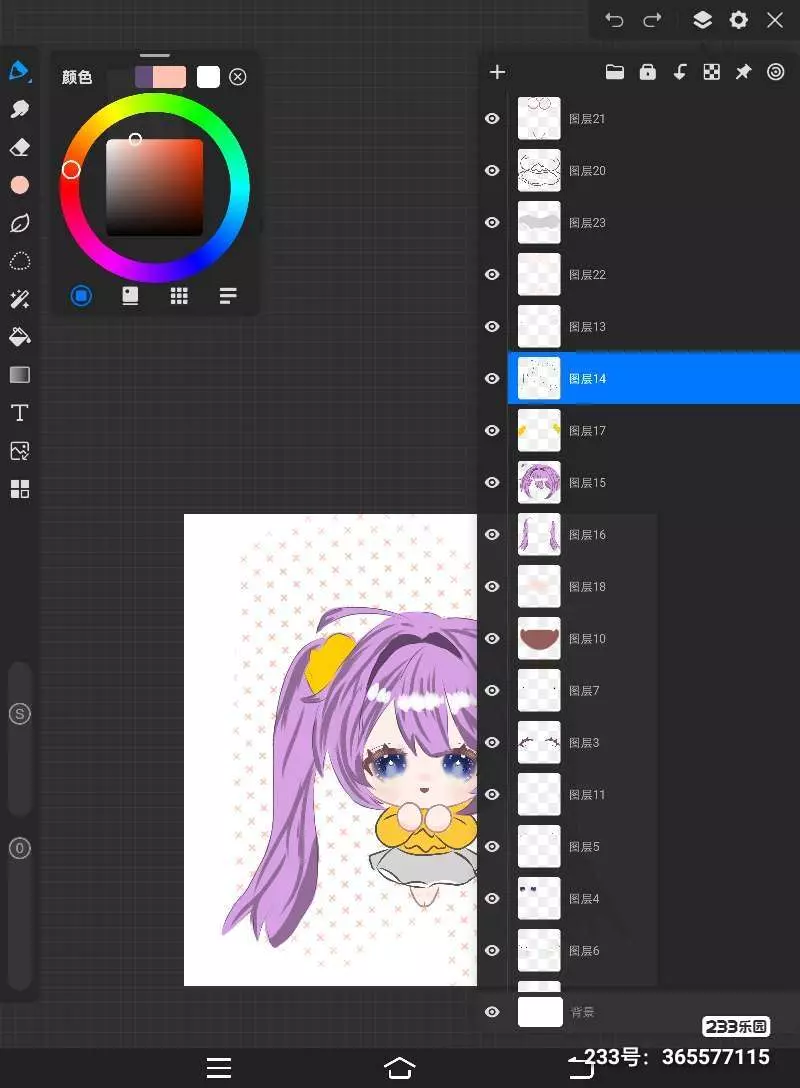Viewport: 800px width, 1088px height.
Task: Open the insert image tool
Action: pos(19,451)
